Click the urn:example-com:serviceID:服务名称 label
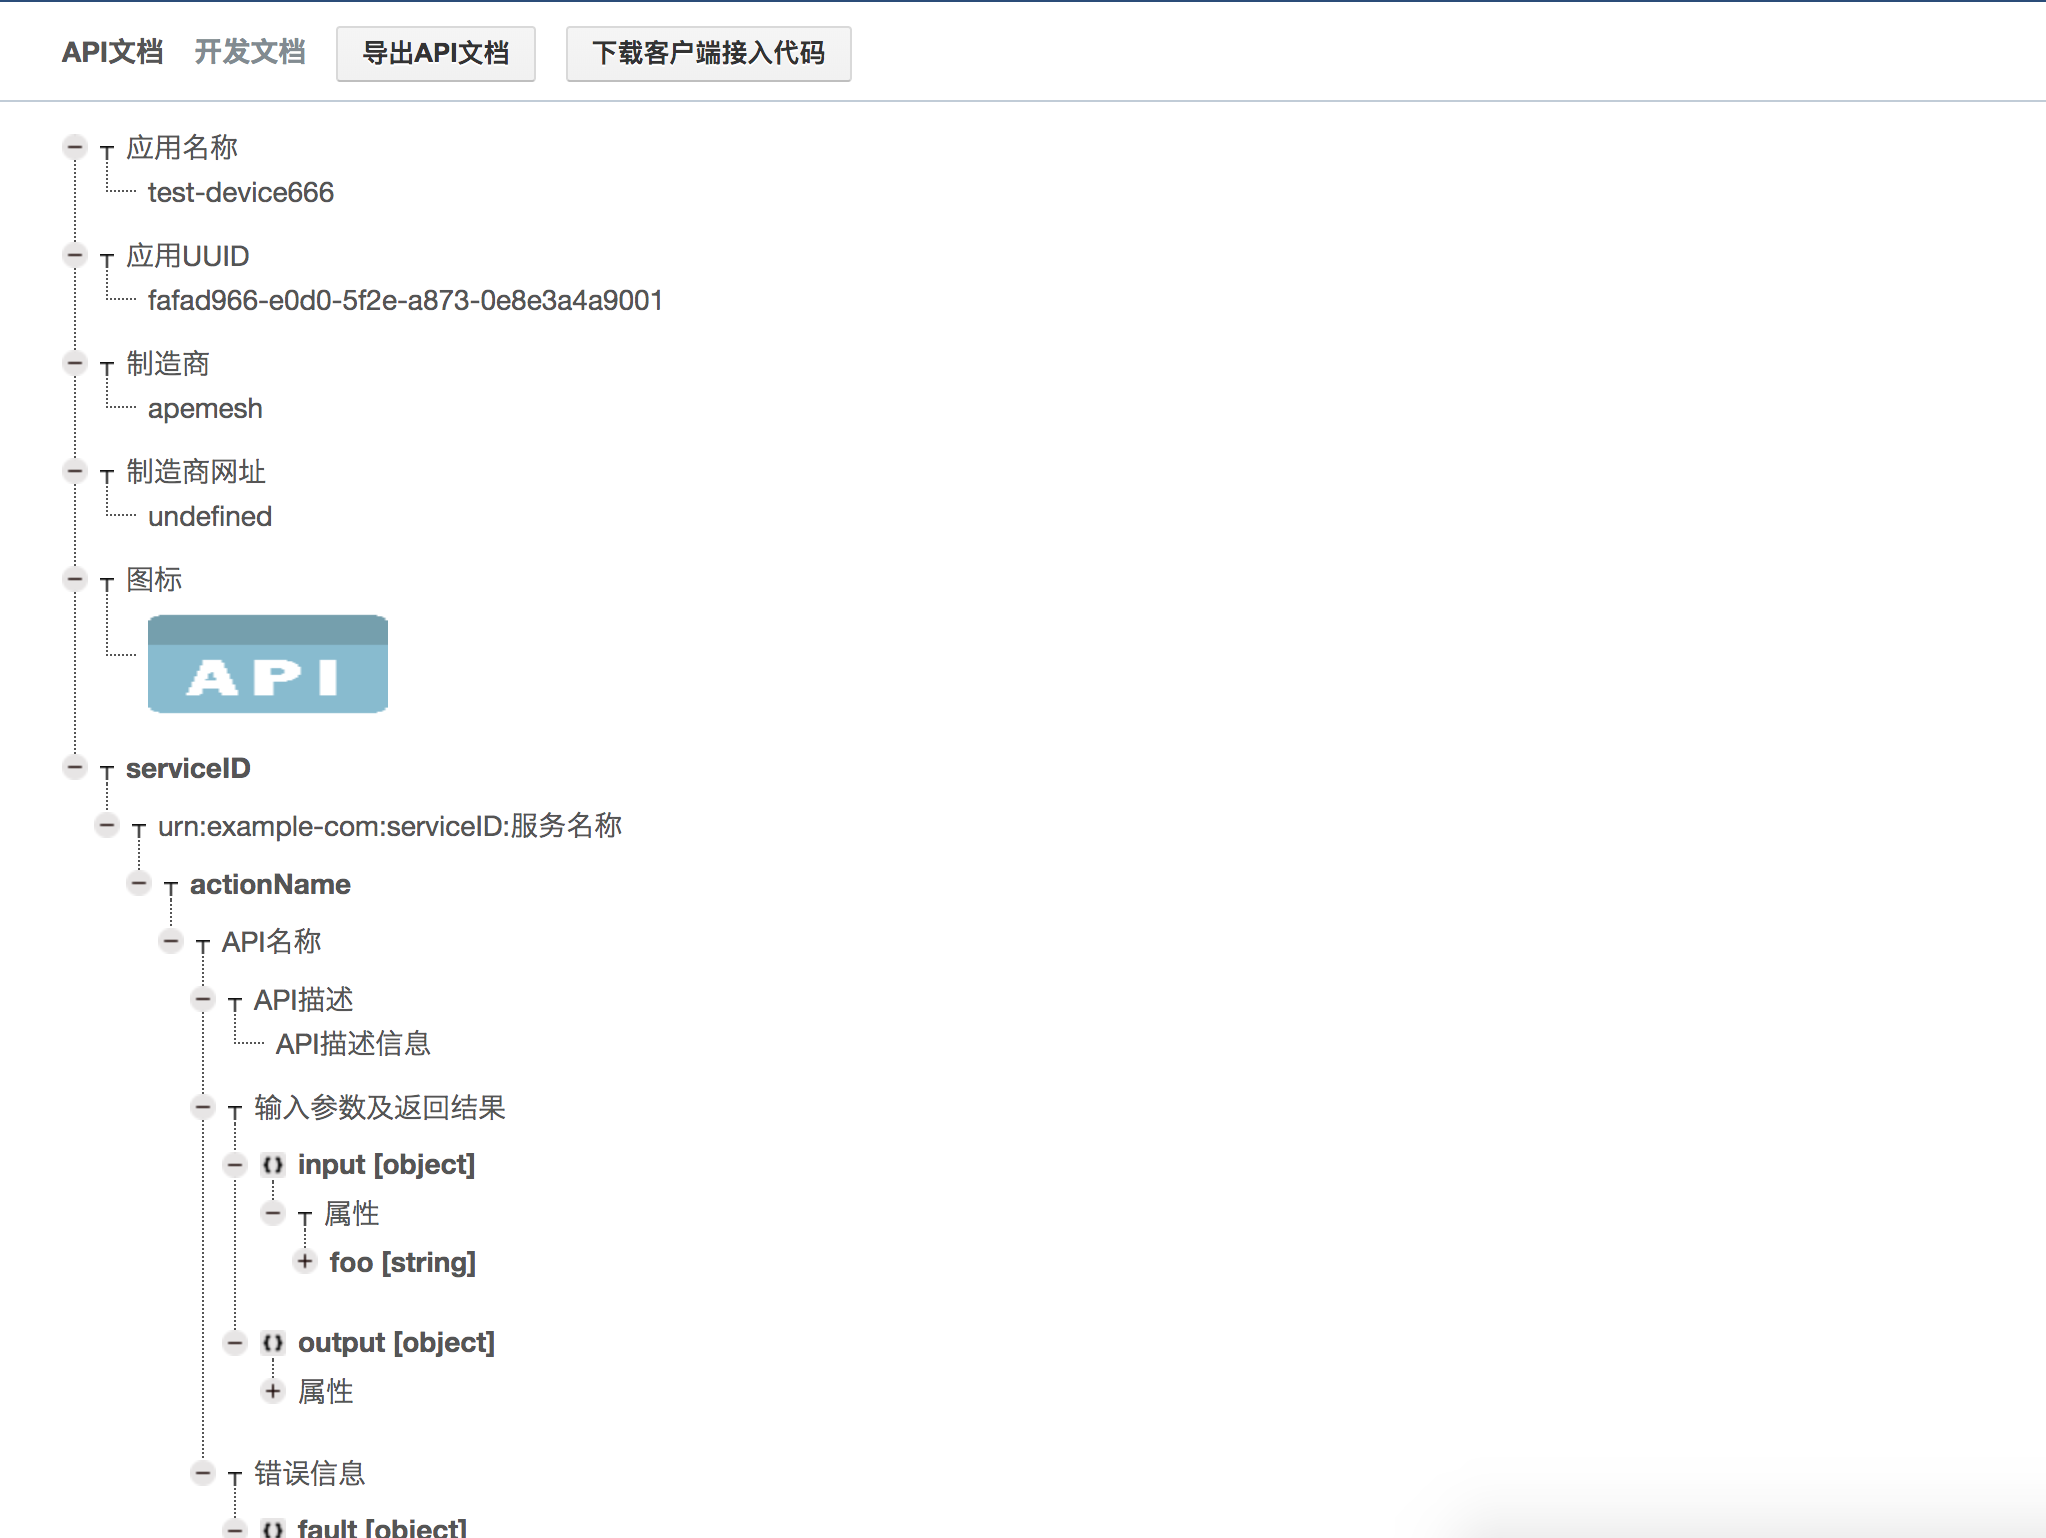The image size is (2046, 1538). point(390,826)
